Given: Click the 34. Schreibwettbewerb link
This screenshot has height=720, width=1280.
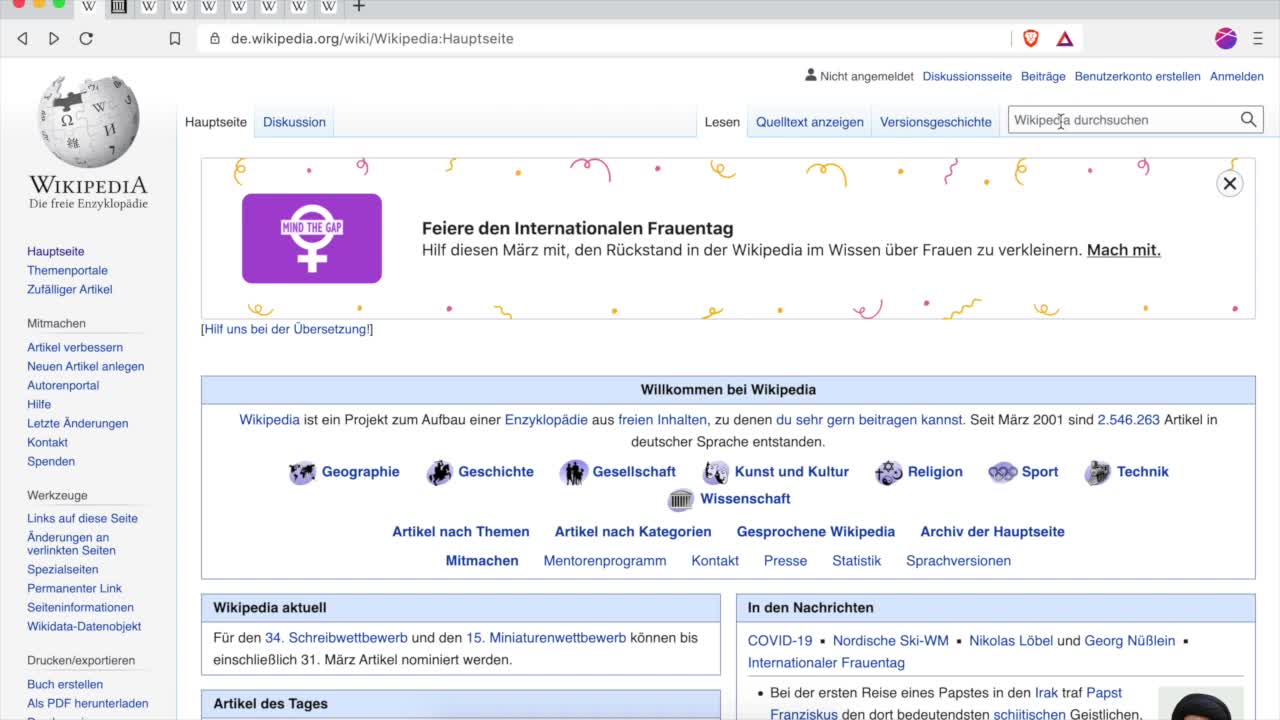Looking at the screenshot, I should point(336,638).
